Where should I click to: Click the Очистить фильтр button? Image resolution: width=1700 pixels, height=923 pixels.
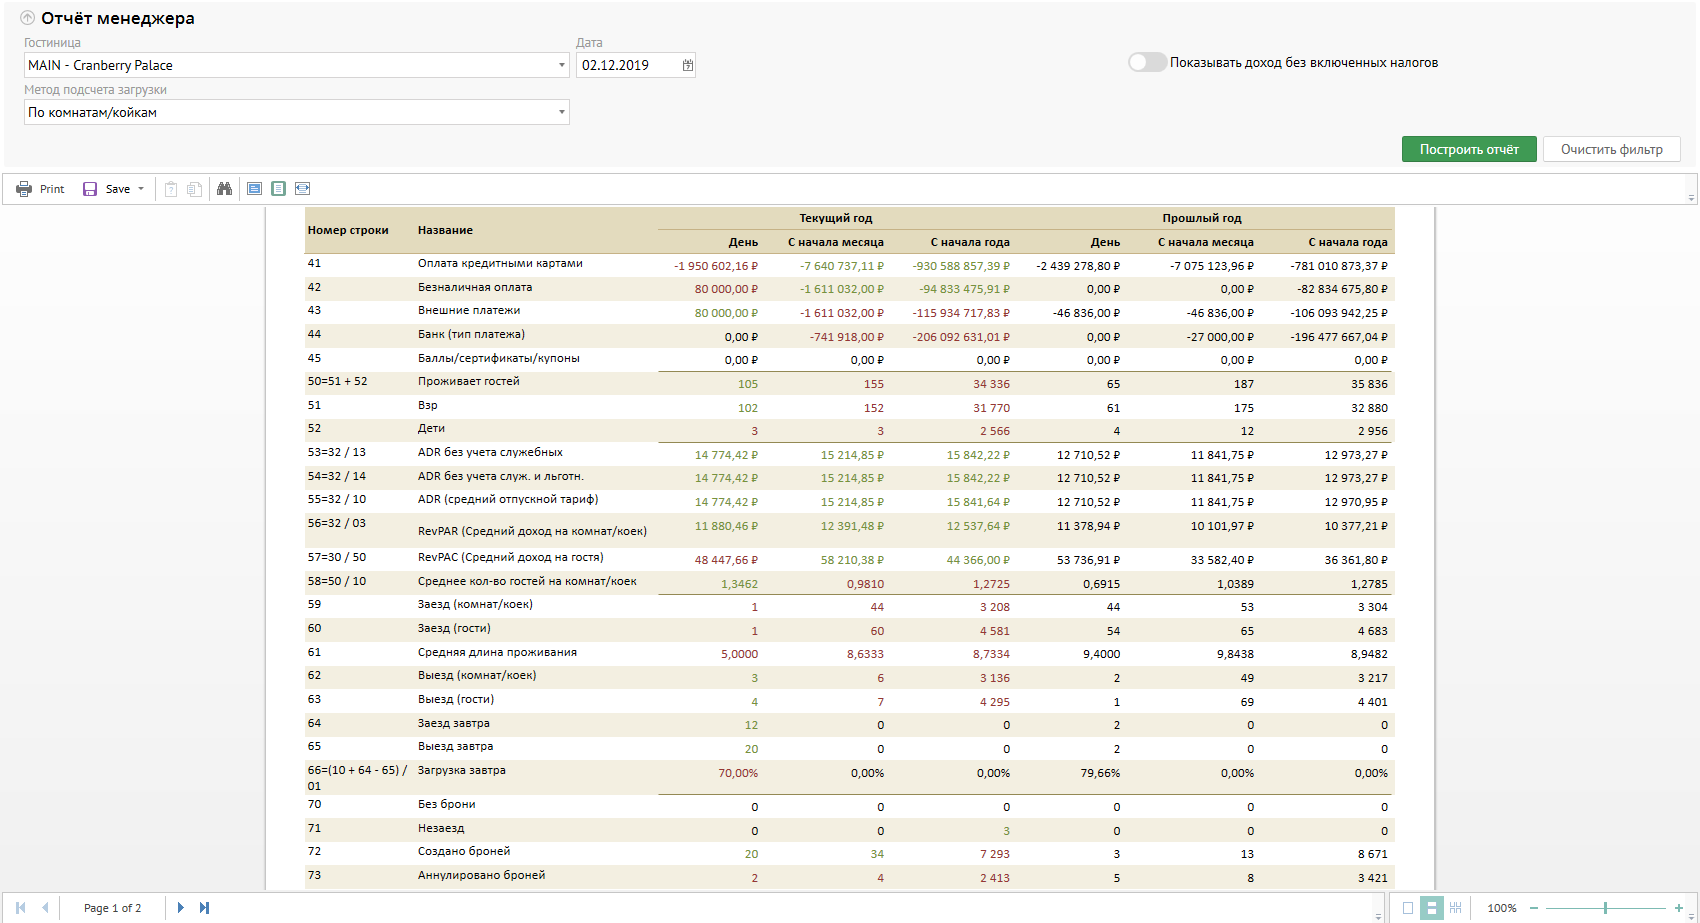[x=1611, y=149]
